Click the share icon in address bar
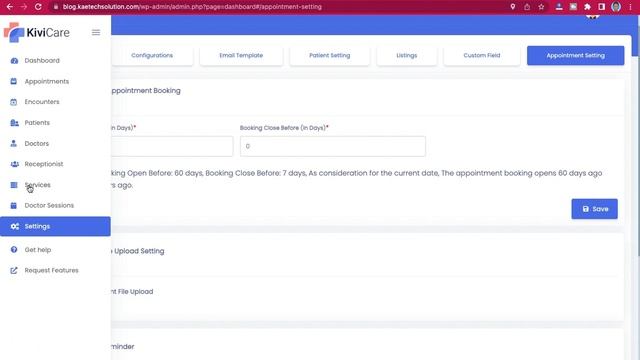The height and width of the screenshot is (360, 640). pos(527,7)
